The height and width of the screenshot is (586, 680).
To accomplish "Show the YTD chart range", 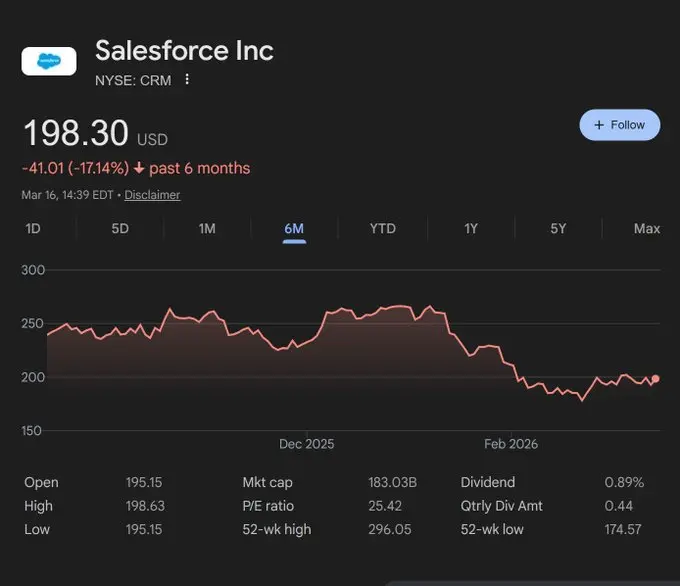I will tap(382, 229).
